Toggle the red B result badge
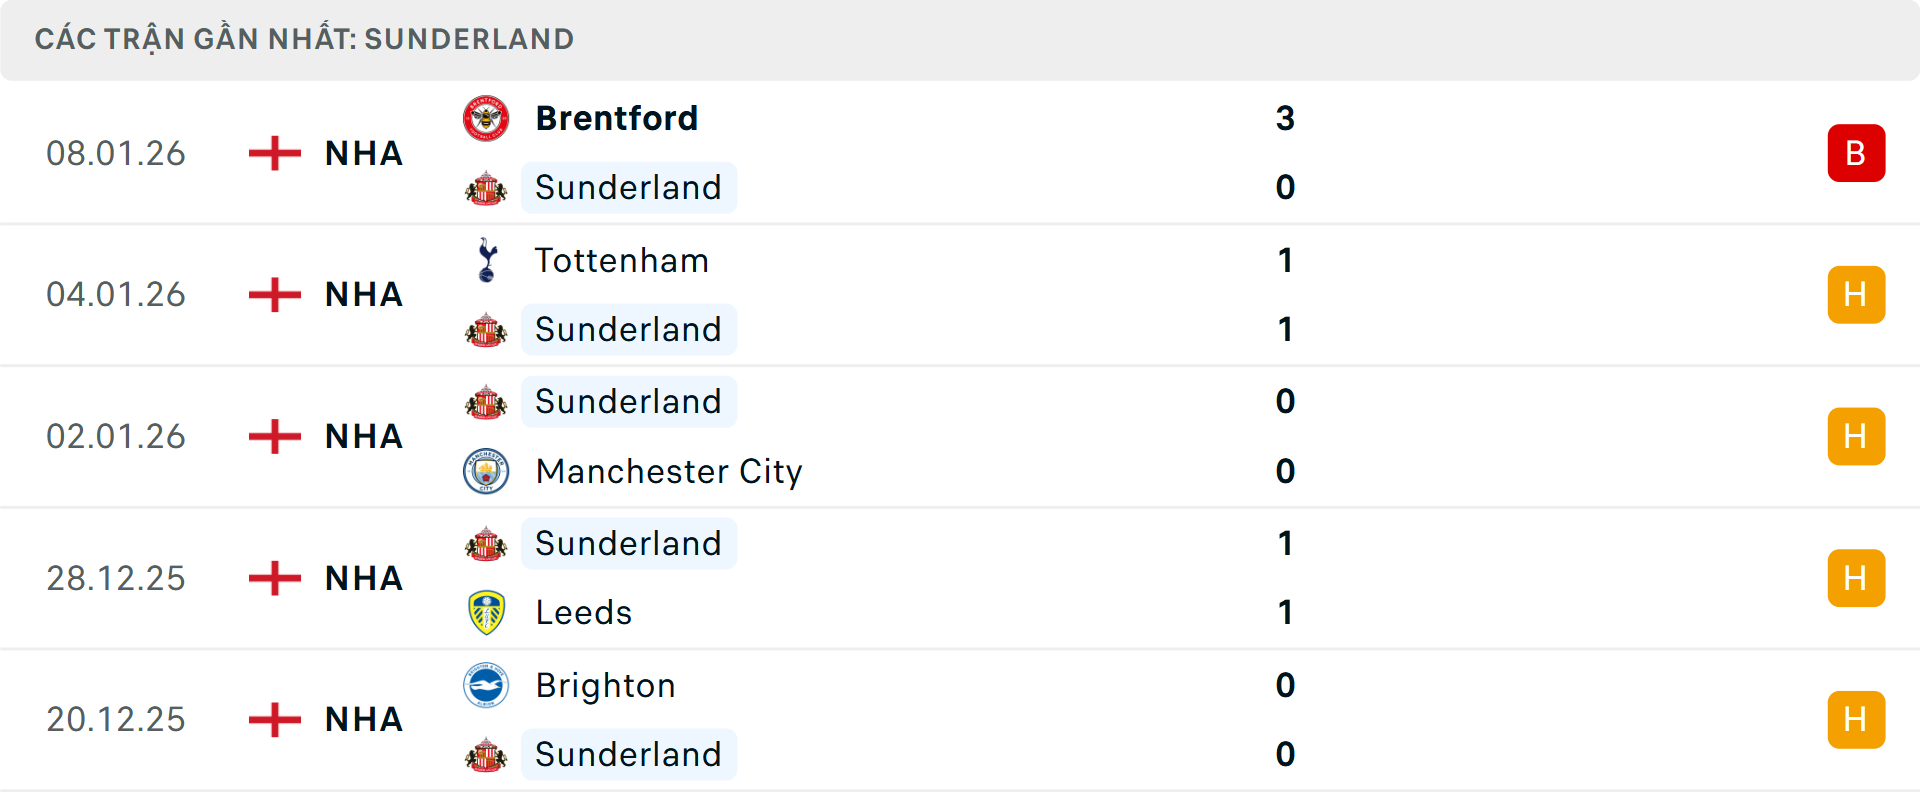The height and width of the screenshot is (792, 1920). [1857, 153]
